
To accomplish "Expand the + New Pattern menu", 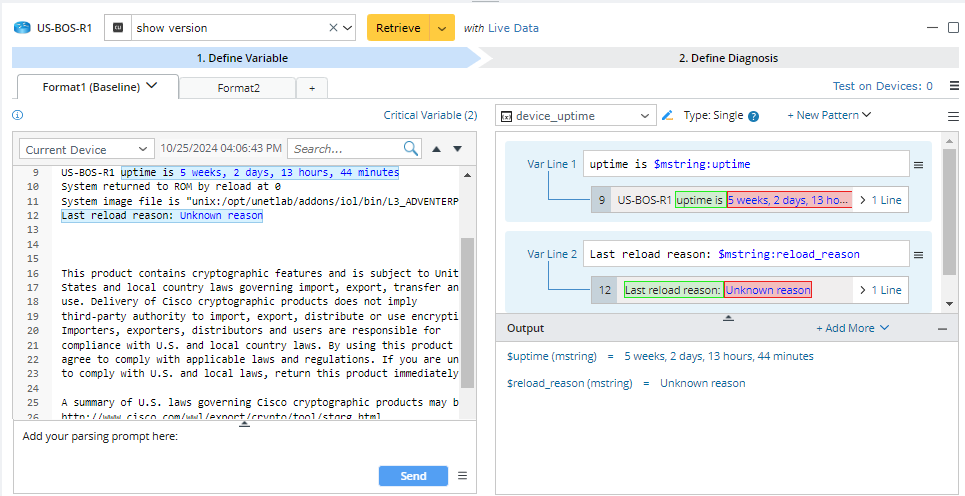I will (829, 115).
